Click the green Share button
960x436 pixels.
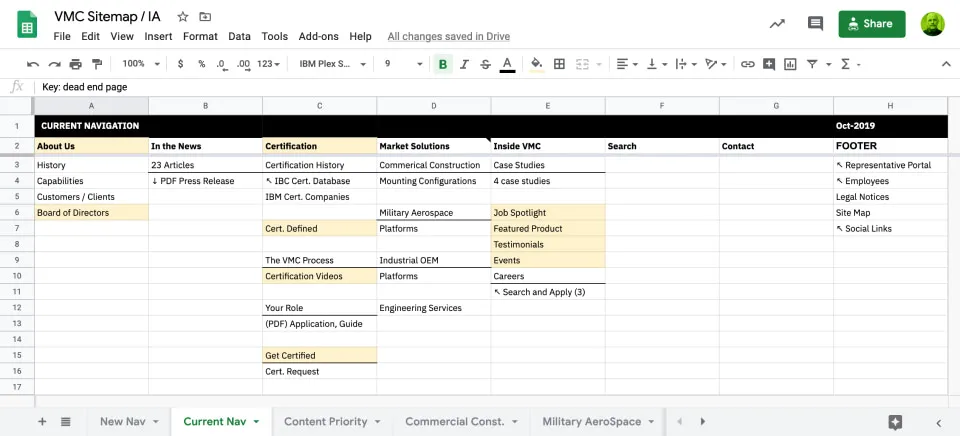pyautogui.click(x=871, y=24)
